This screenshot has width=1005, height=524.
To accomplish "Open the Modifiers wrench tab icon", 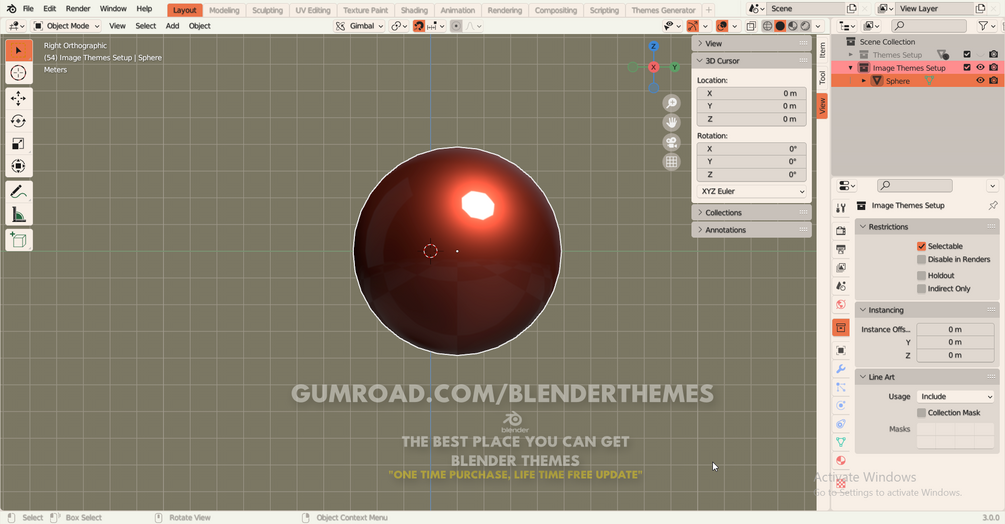I will pyautogui.click(x=841, y=369).
